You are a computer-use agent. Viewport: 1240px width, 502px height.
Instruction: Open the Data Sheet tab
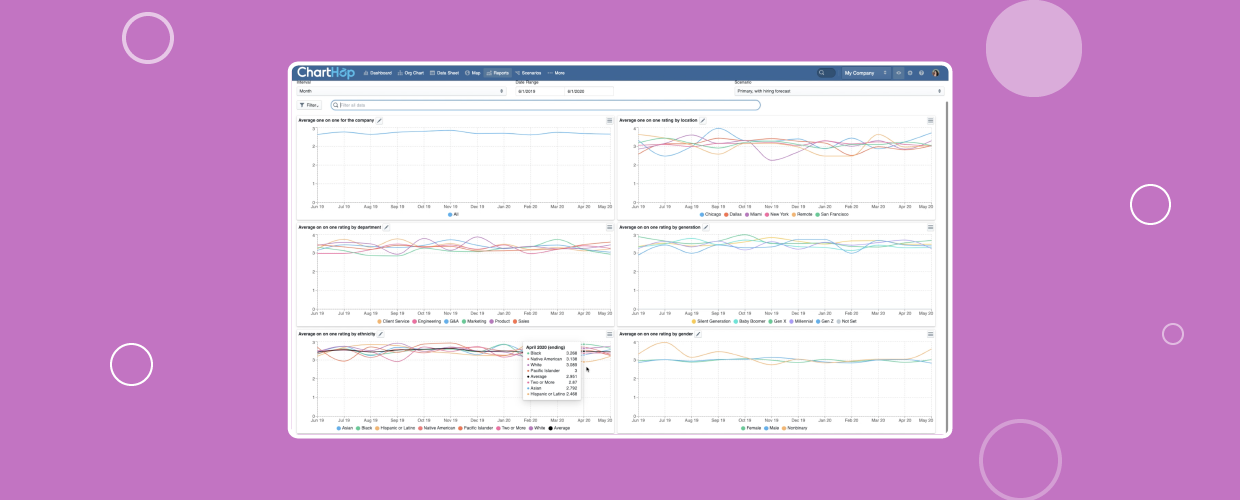point(444,73)
